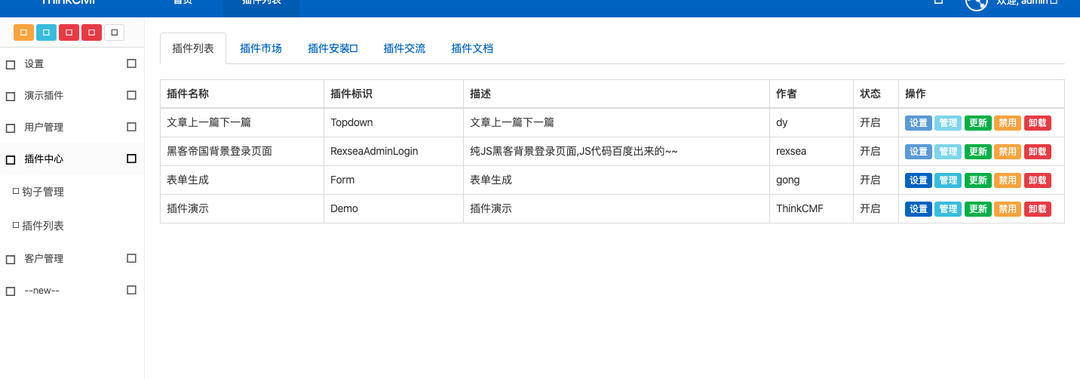Select the 插件列表 tab

click(193, 48)
